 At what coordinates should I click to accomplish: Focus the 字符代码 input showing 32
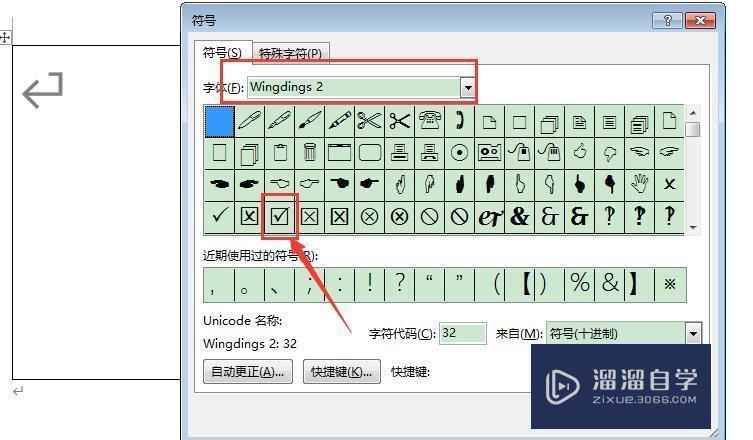463,333
